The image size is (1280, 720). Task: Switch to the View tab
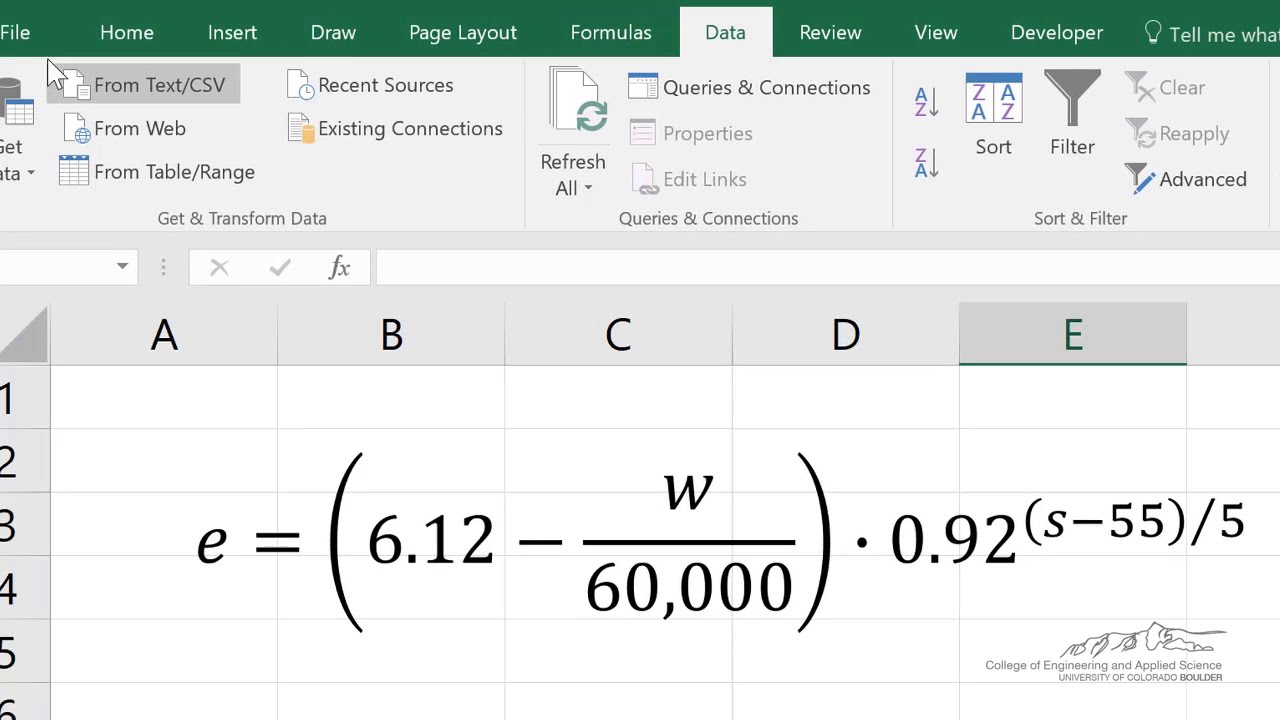[936, 33]
